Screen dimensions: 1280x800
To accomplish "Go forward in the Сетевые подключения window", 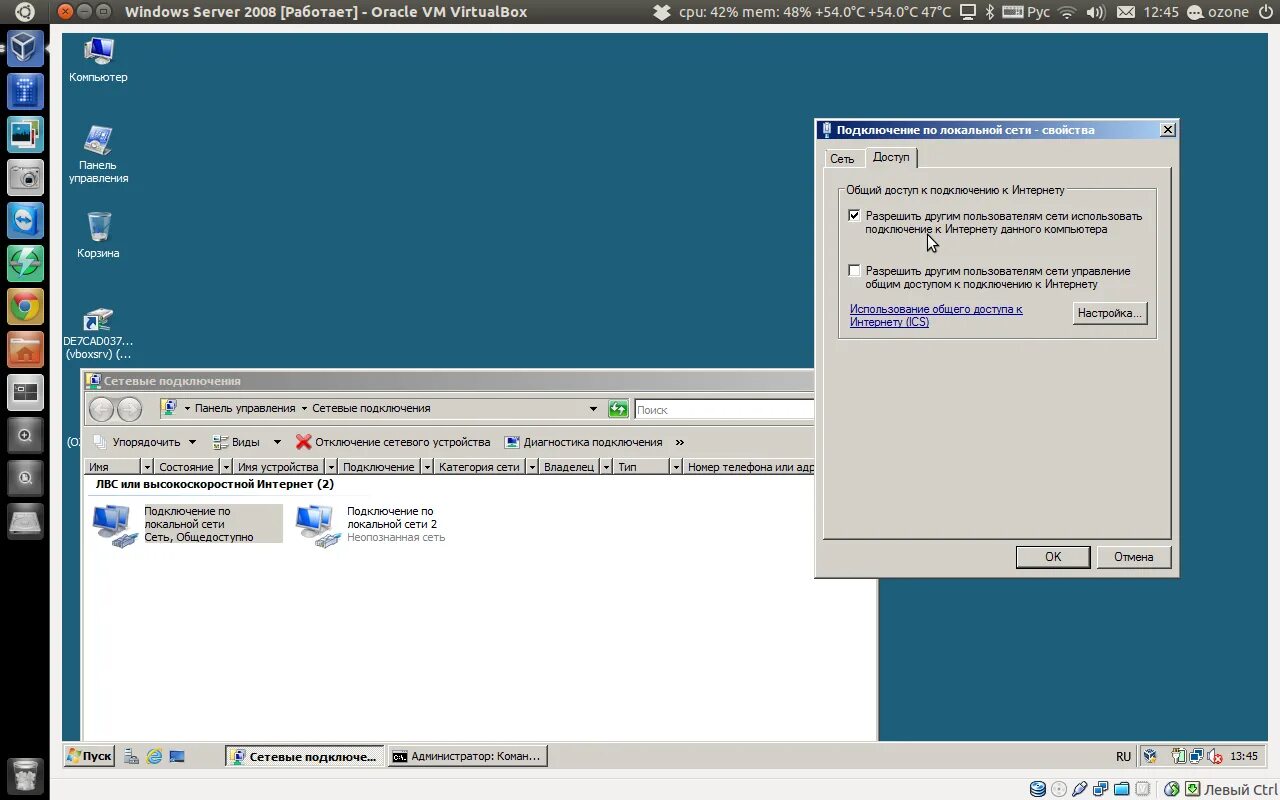I will coord(130,409).
